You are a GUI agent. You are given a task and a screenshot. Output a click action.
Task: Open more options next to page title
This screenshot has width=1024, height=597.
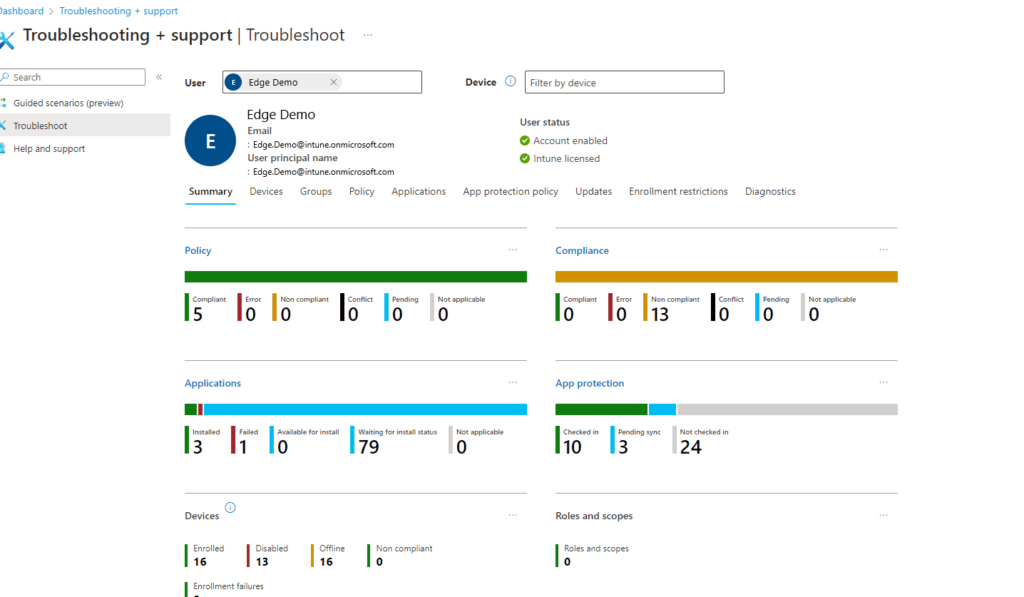pyautogui.click(x=368, y=35)
